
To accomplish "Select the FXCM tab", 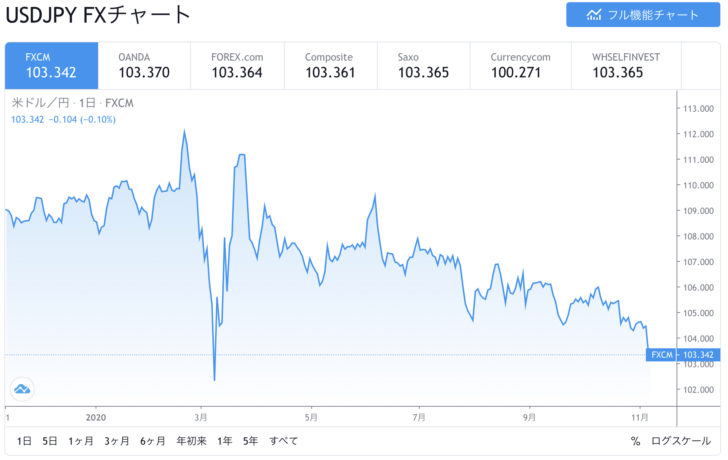I will click(x=52, y=65).
